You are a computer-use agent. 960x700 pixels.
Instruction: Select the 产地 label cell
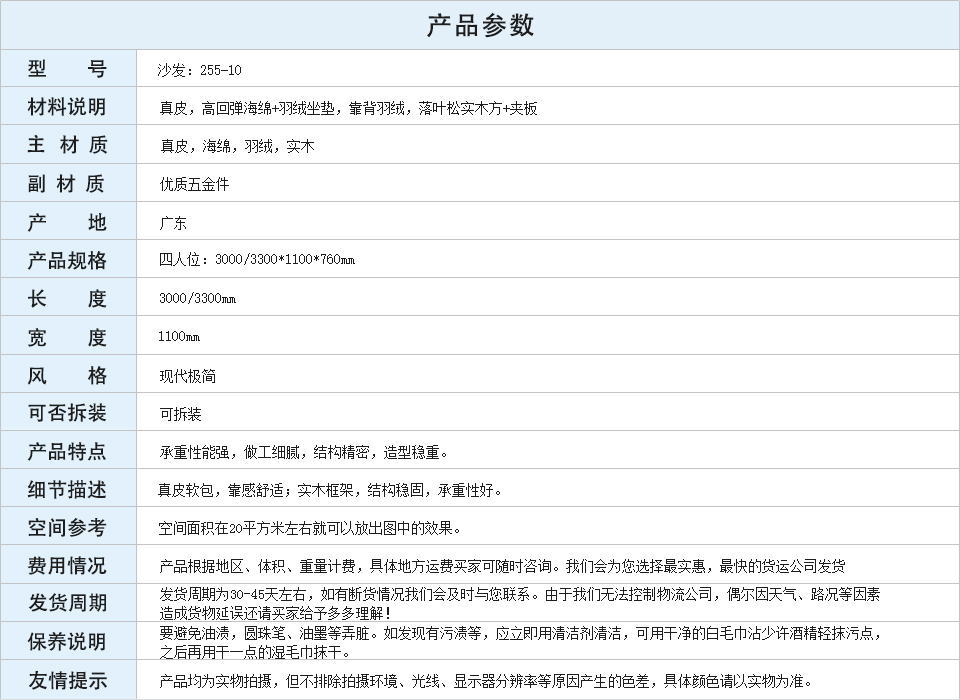[68, 220]
